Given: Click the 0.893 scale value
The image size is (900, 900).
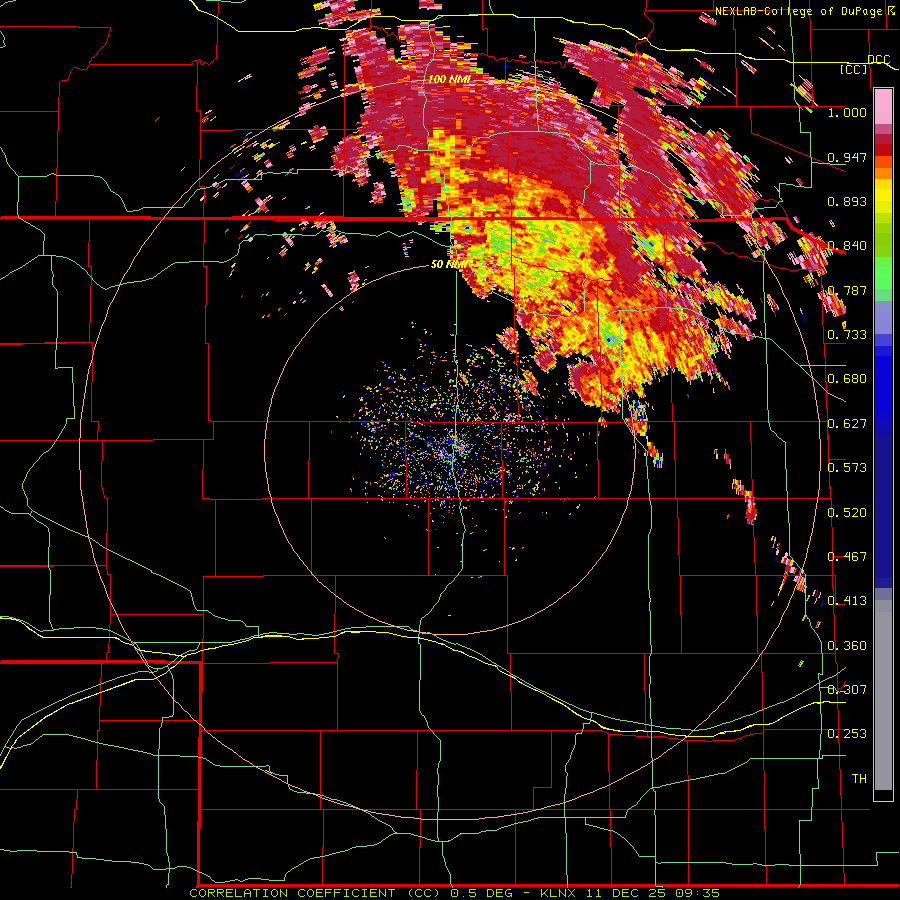Looking at the screenshot, I should (847, 201).
